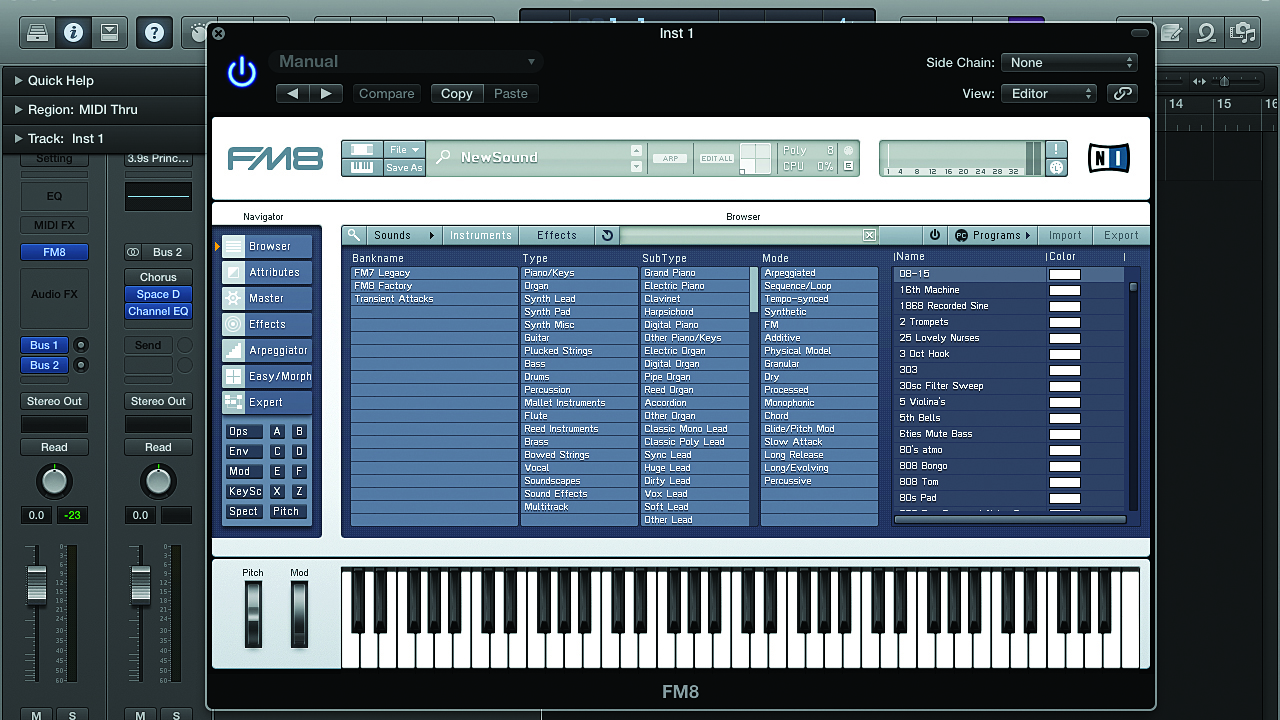Open the Programs dropdown
The width and height of the screenshot is (1280, 720).
(993, 235)
